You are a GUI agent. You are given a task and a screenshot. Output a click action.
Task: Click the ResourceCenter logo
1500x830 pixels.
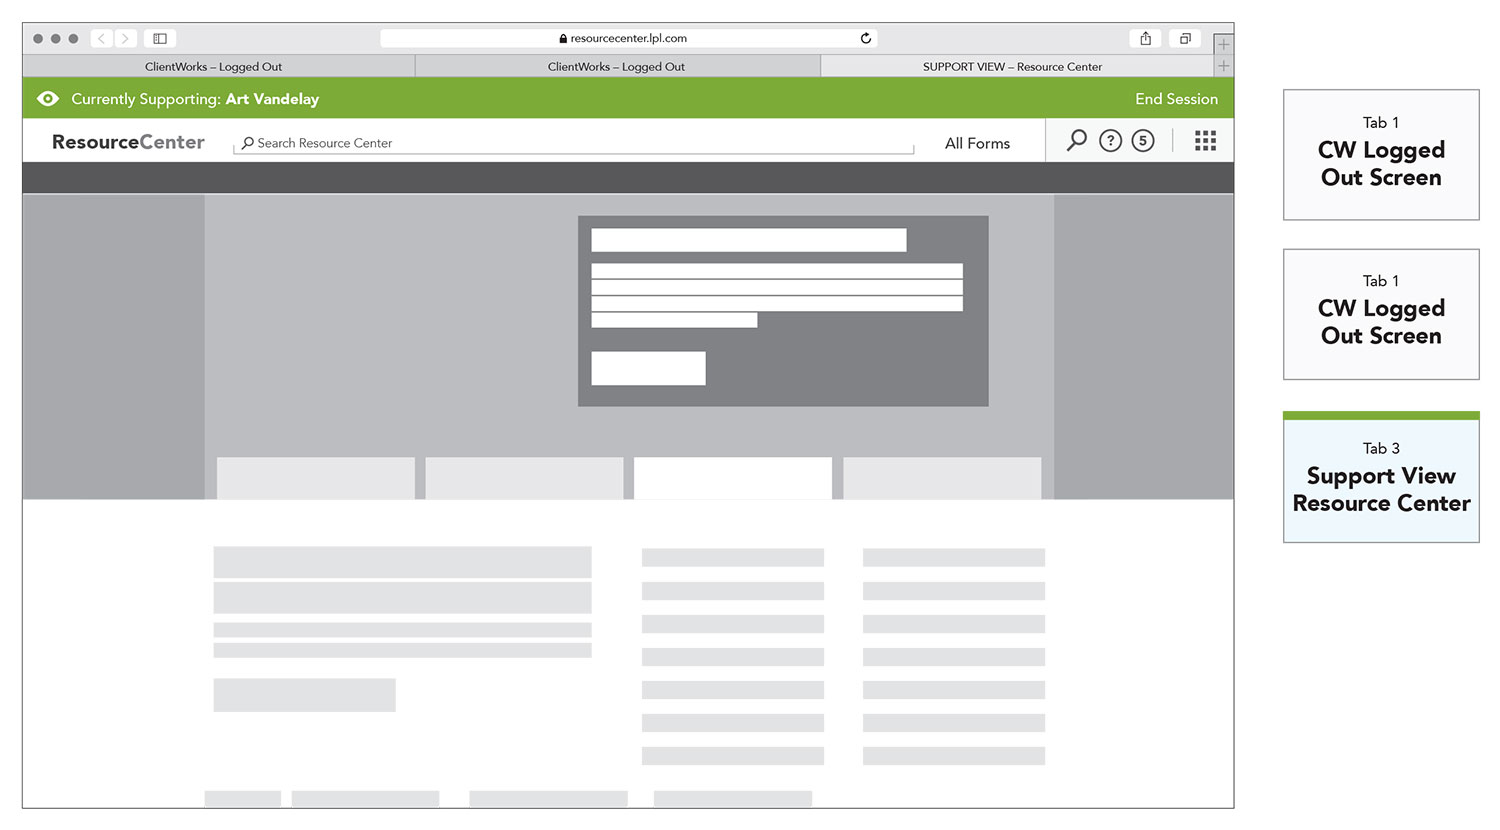coord(128,142)
